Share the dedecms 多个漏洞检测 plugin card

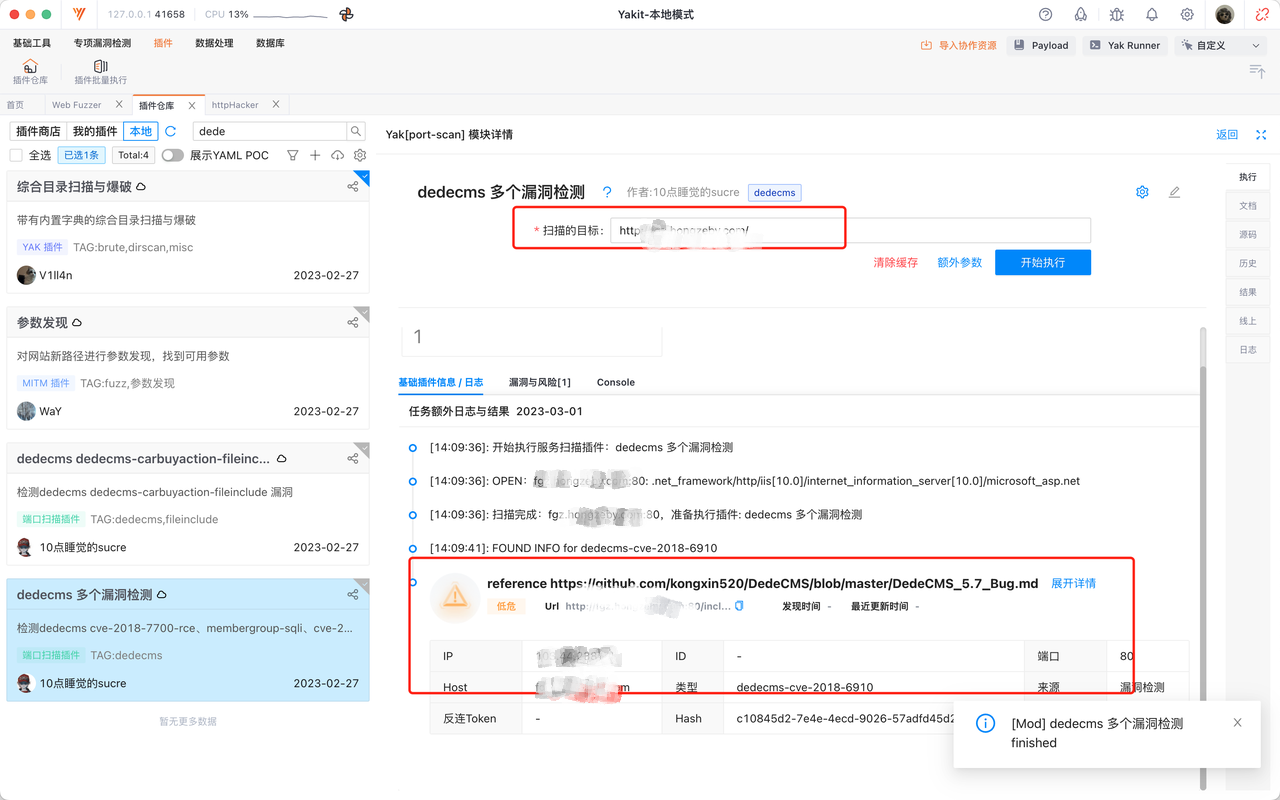(x=353, y=594)
